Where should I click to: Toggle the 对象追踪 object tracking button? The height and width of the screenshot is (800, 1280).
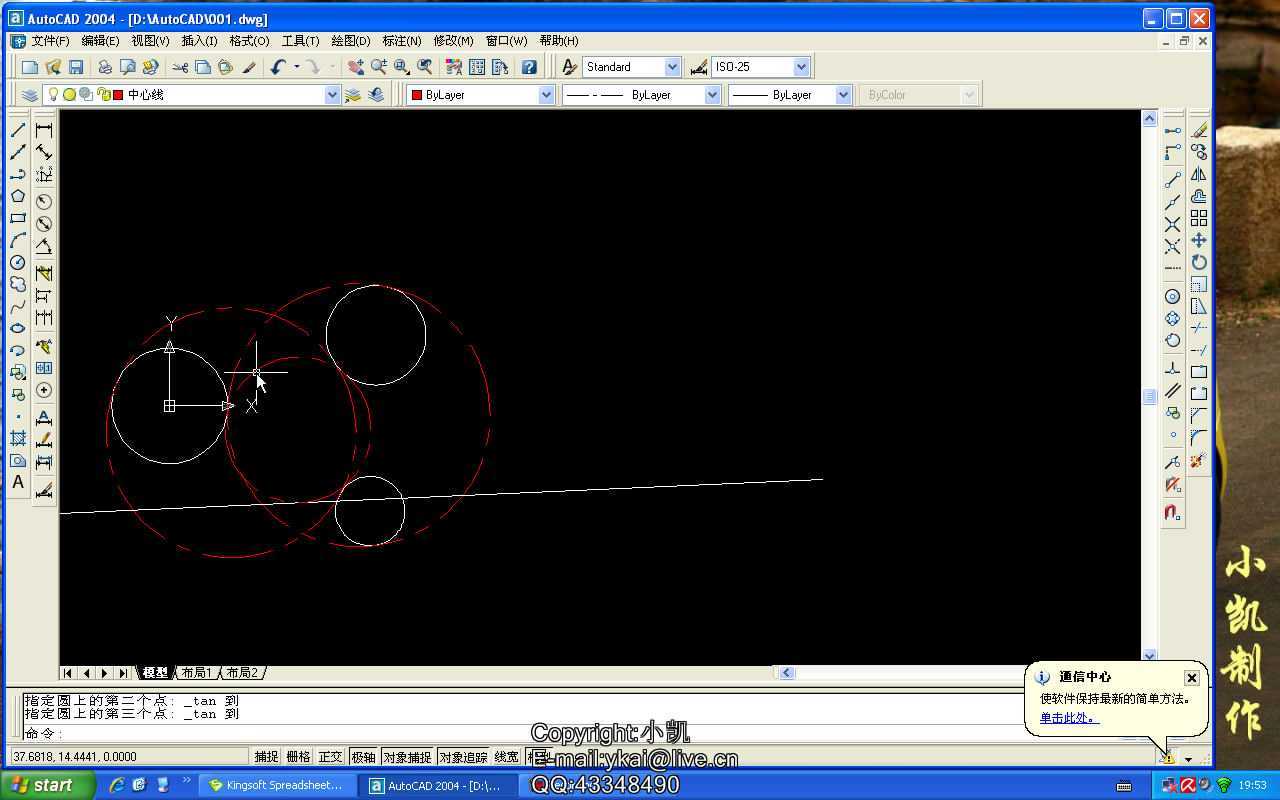point(463,757)
